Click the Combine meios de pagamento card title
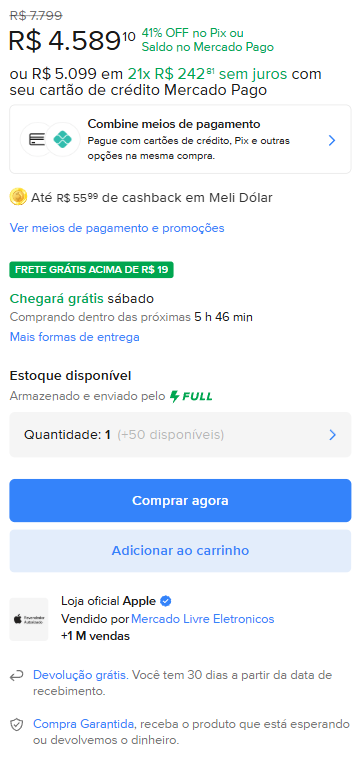 tap(174, 124)
